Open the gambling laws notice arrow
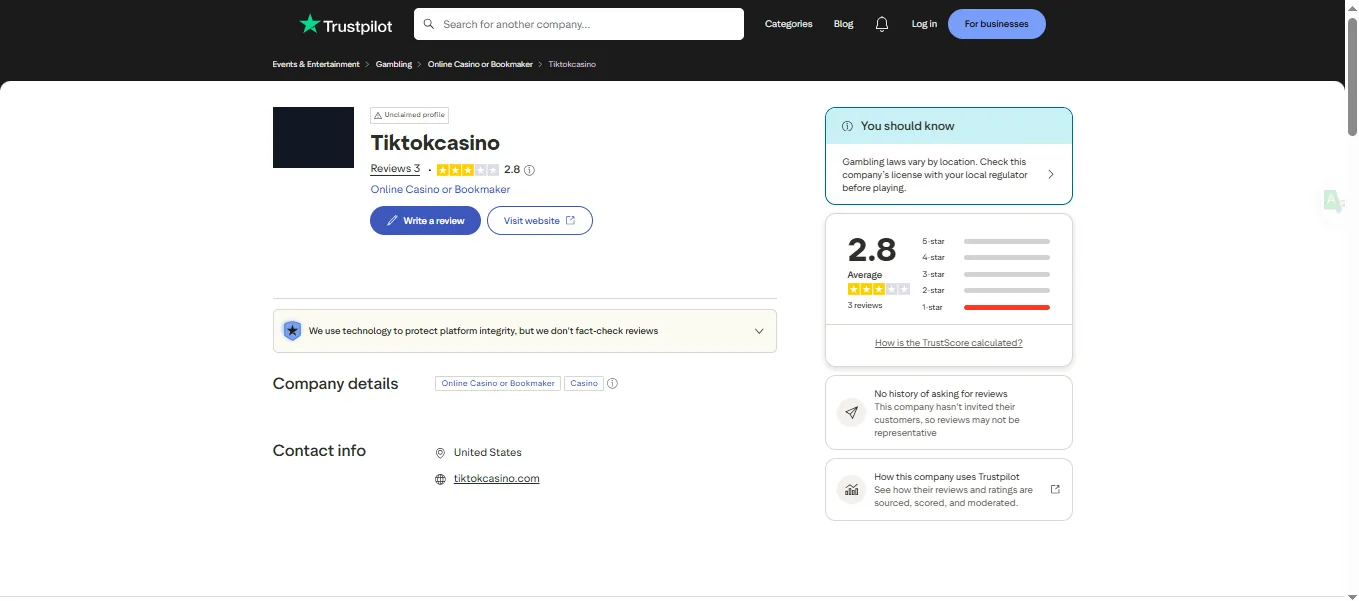Viewport: 1359px width, 601px height. coord(1051,174)
